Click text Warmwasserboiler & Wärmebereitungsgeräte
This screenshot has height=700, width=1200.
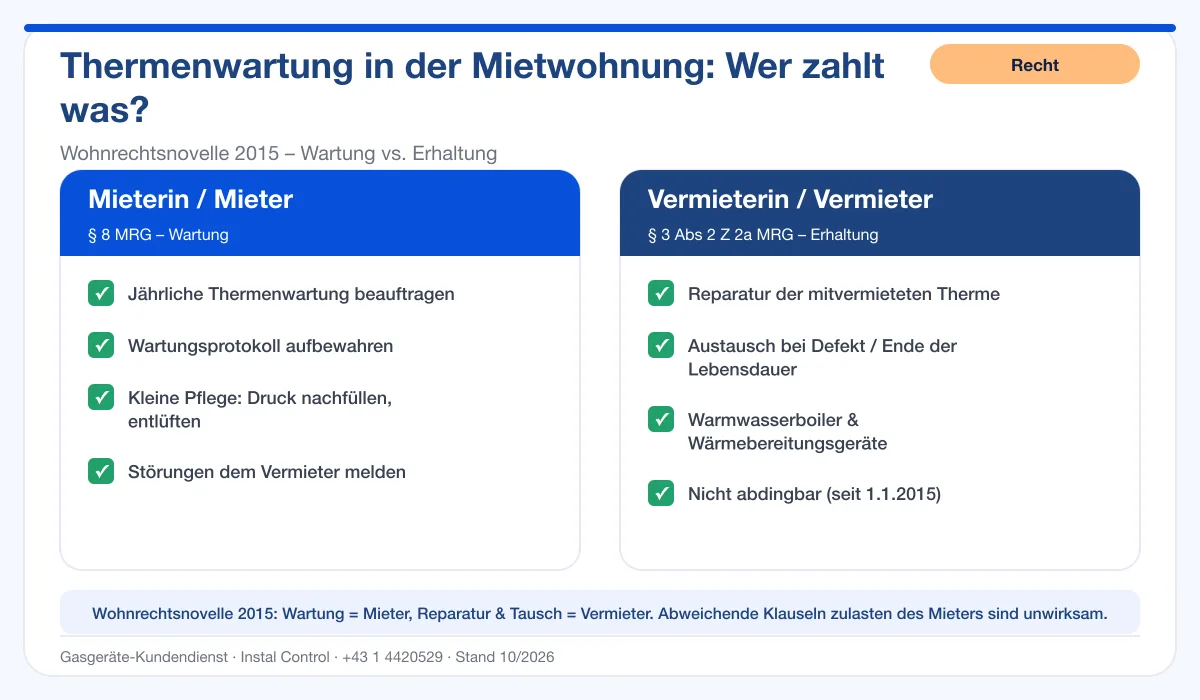point(788,431)
